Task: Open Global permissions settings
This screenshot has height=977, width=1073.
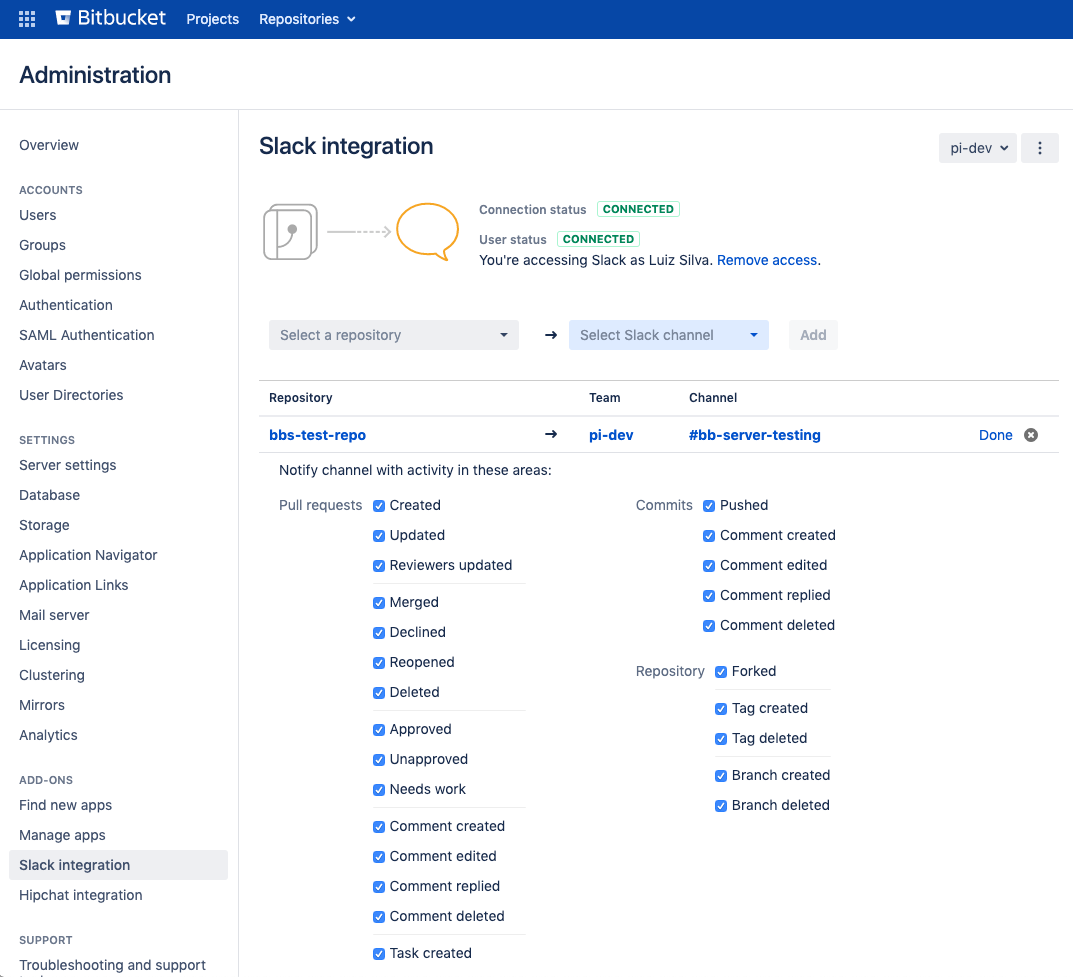Action: pyautogui.click(x=80, y=275)
